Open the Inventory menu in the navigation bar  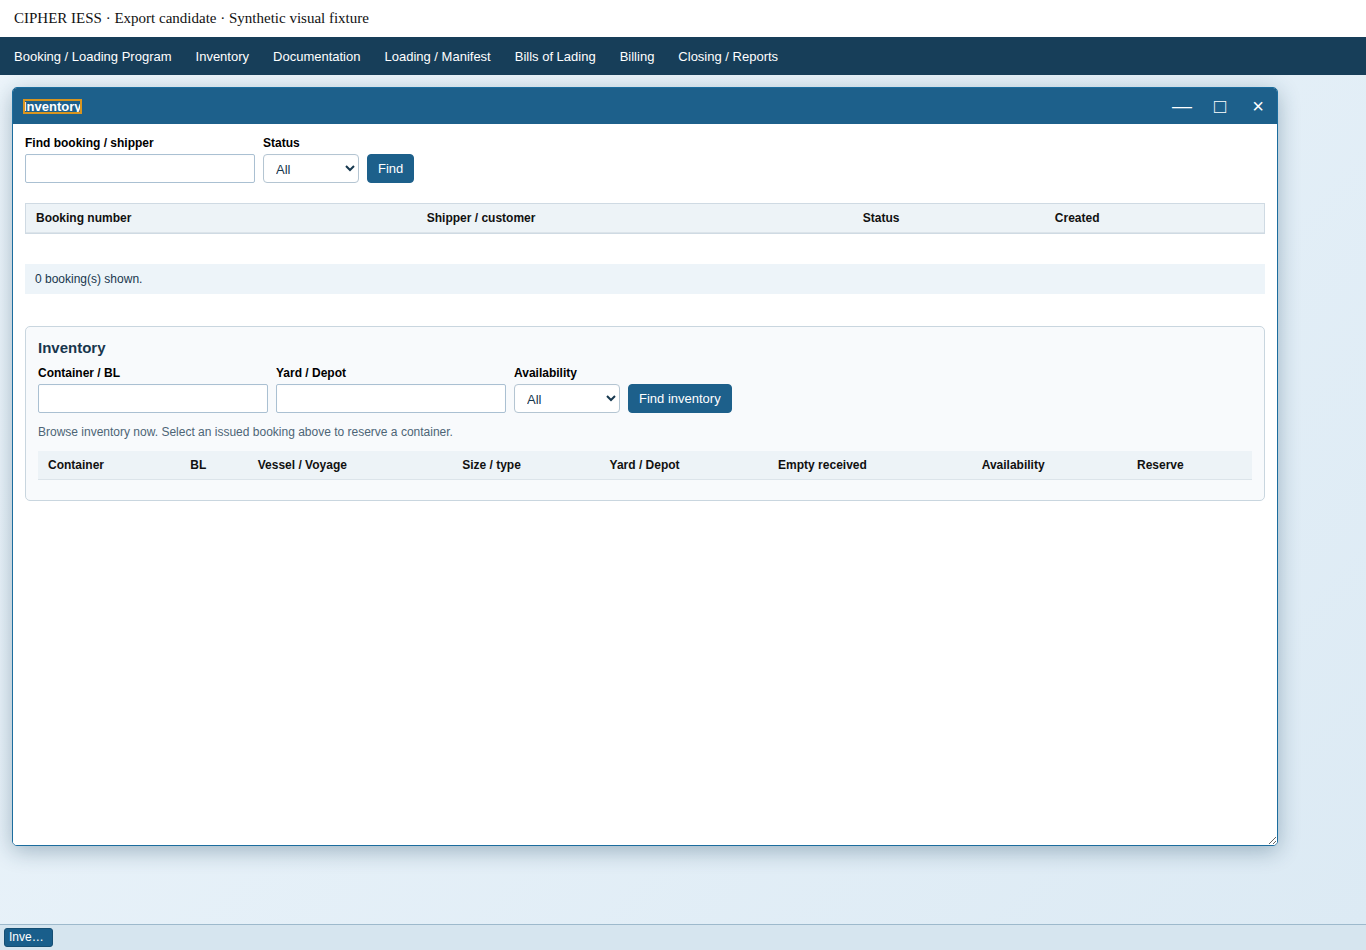[x=222, y=57]
